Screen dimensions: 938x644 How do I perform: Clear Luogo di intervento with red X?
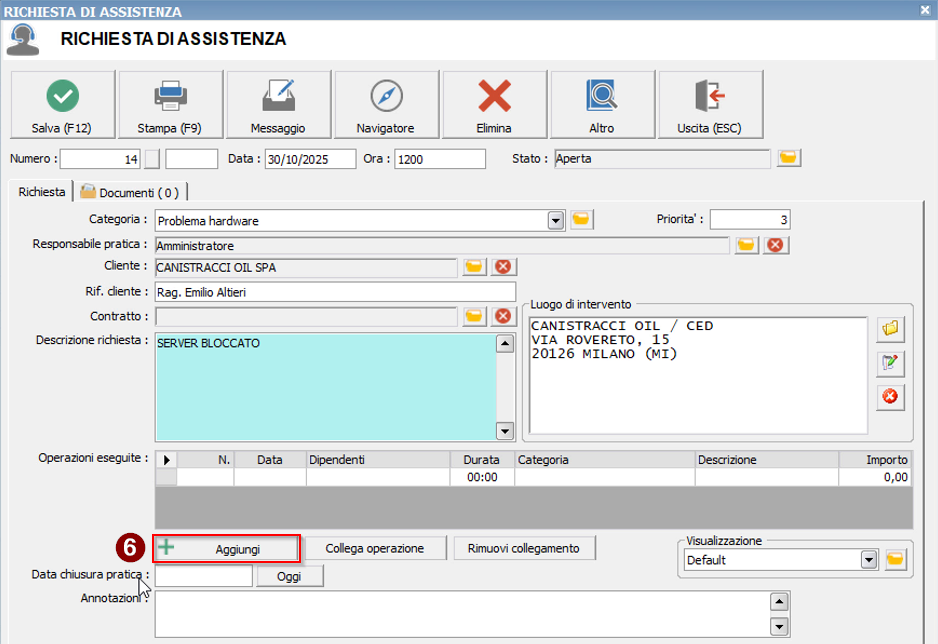coord(889,397)
